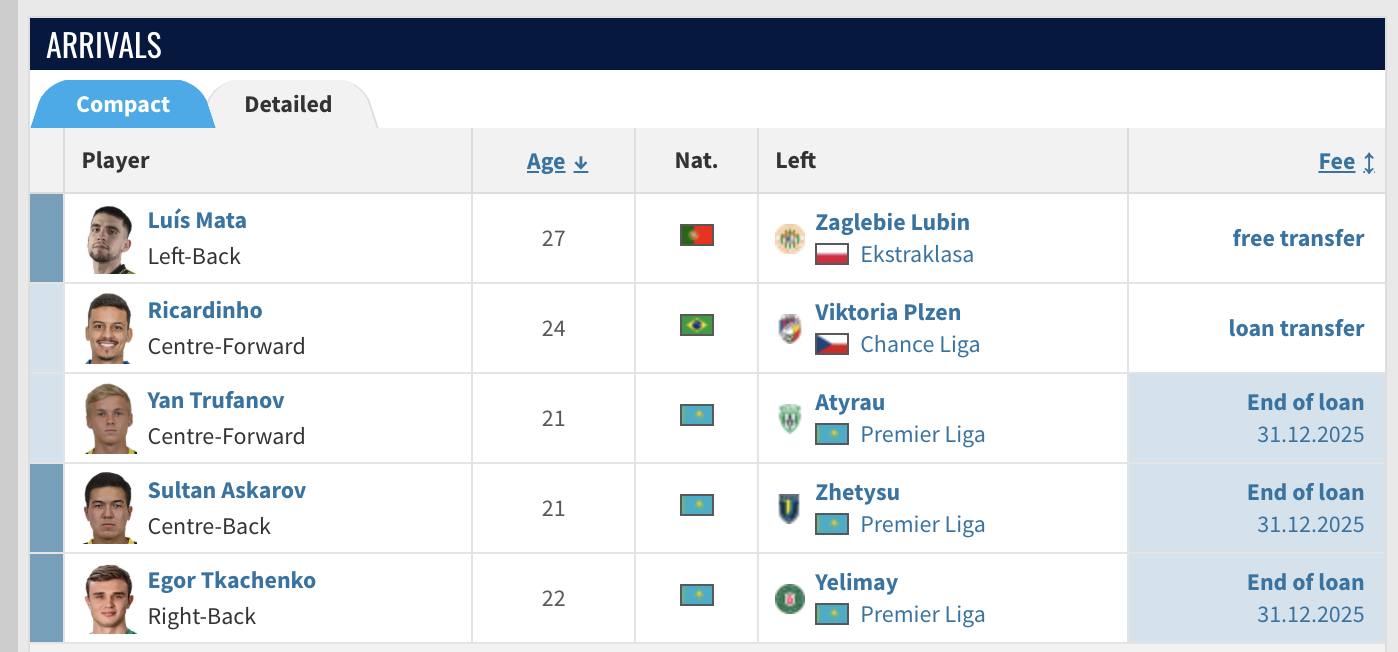
Task: Sort the table by Fee column
Action: coord(1347,162)
